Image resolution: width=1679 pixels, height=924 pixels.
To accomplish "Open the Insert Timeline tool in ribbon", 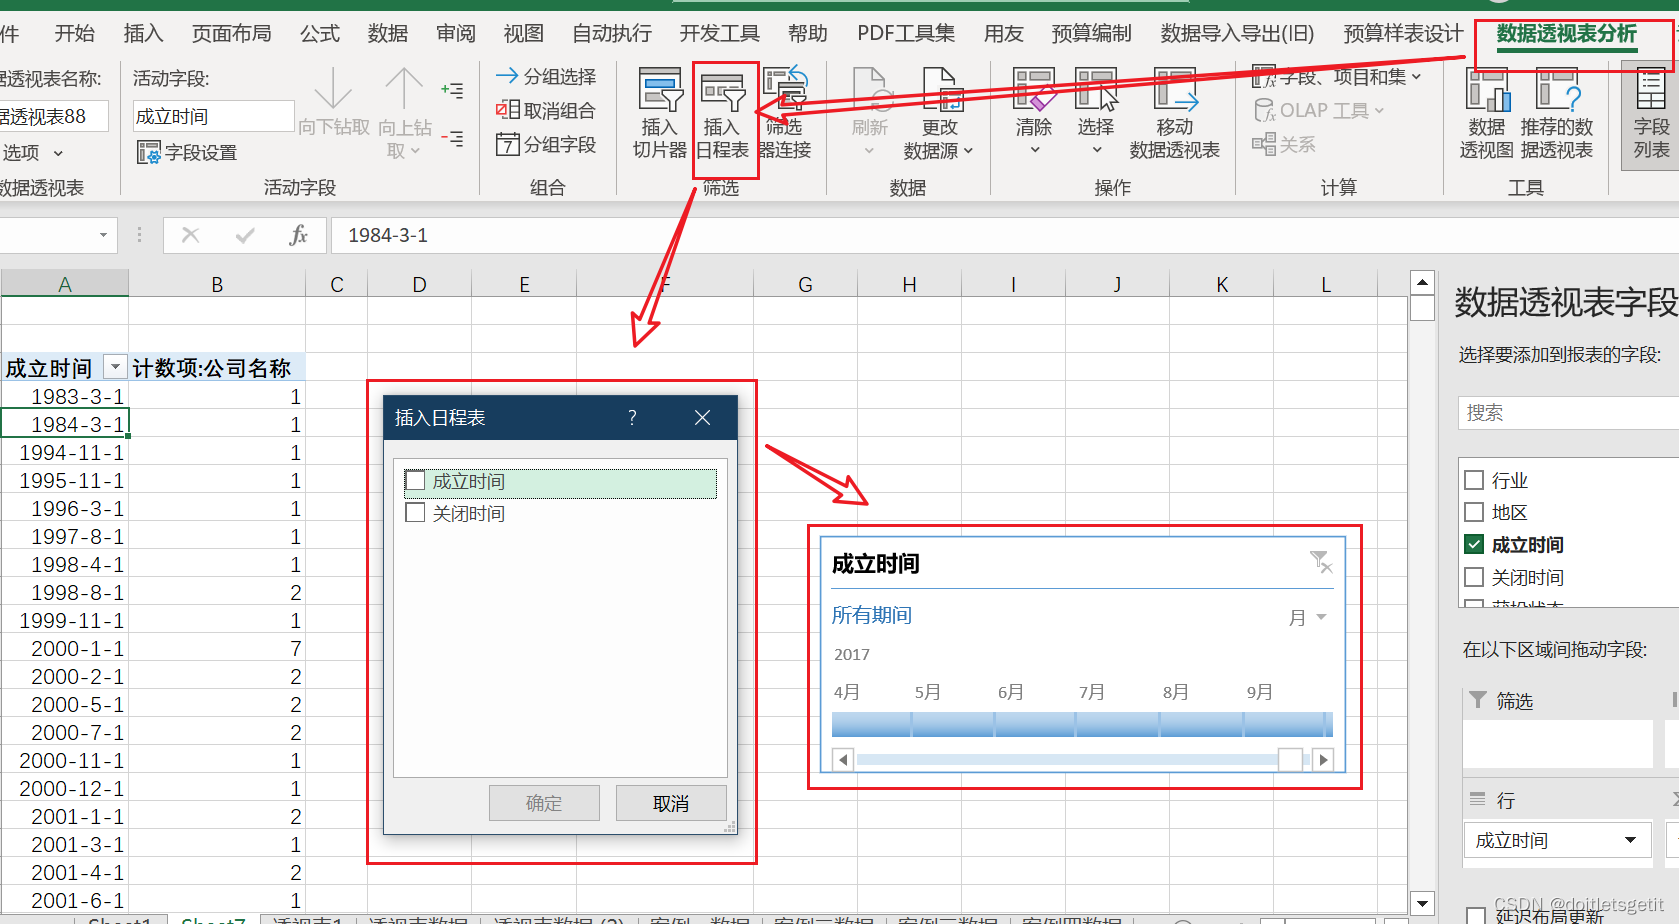I will [722, 113].
